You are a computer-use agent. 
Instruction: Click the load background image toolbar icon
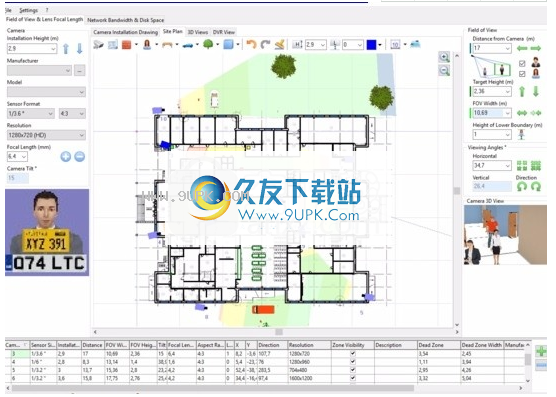point(113,45)
